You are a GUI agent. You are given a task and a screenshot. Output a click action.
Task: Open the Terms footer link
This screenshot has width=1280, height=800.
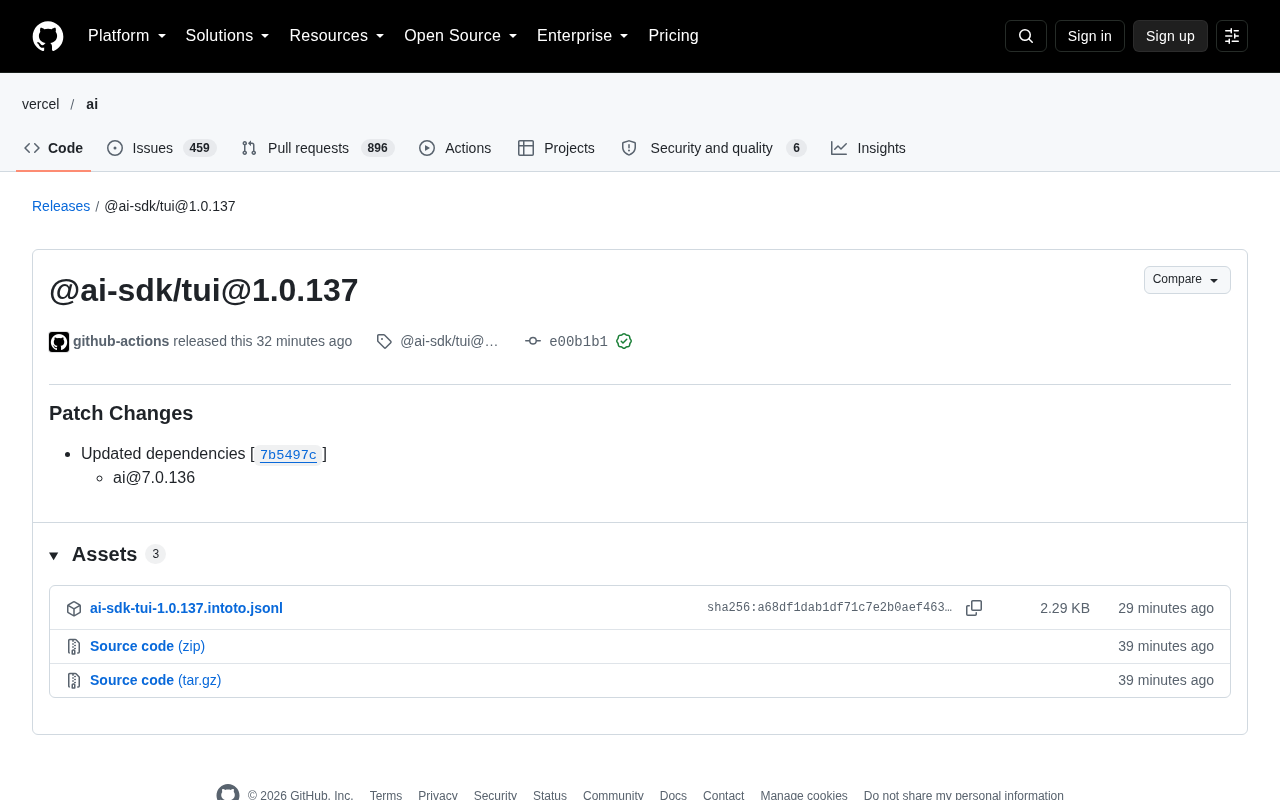[386, 795]
